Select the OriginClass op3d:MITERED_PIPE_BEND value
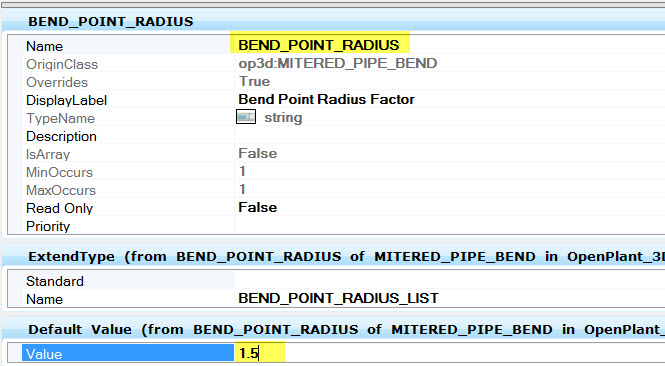Screen dimensions: 665x366 tap(338, 63)
